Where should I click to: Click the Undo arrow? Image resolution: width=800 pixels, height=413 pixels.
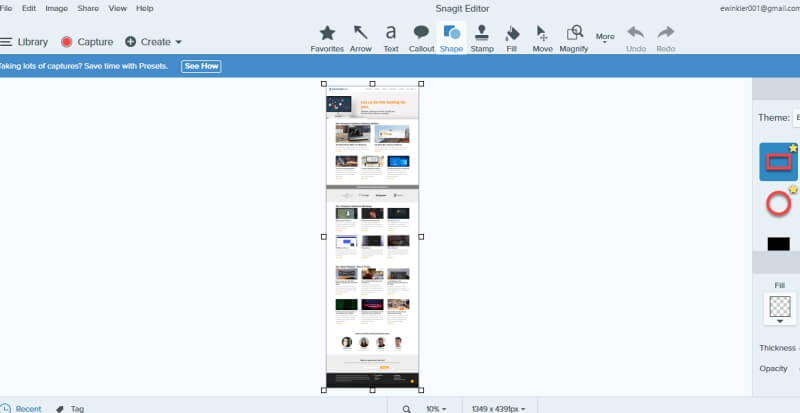point(636,36)
